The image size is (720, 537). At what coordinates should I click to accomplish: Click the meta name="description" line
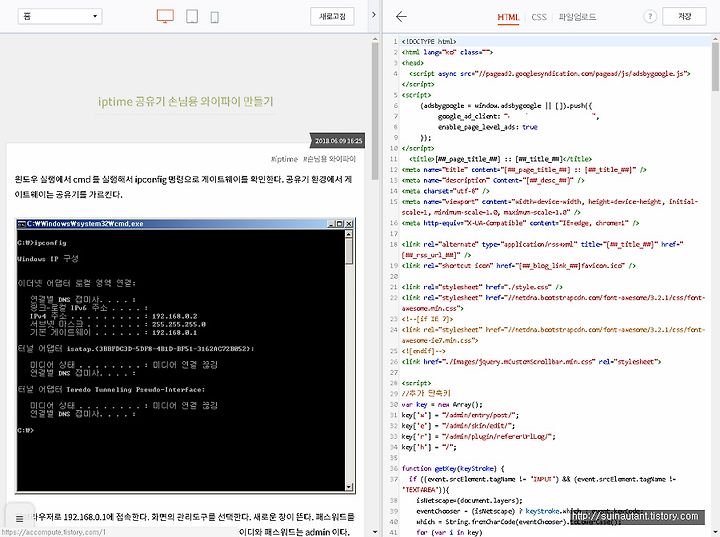tap(493, 180)
